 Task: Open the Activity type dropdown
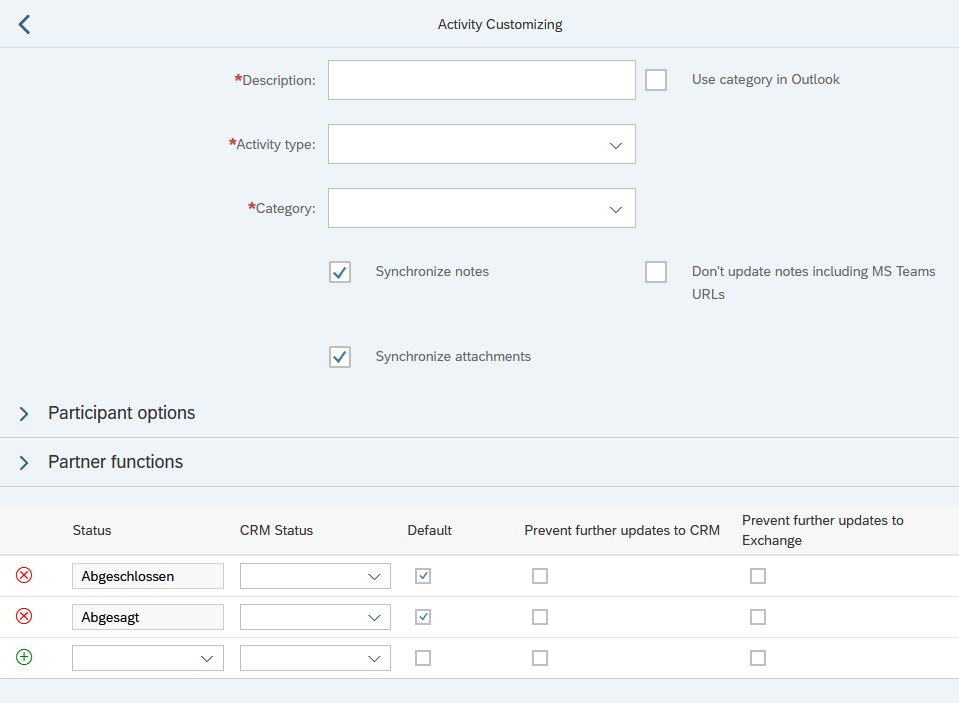coord(615,145)
